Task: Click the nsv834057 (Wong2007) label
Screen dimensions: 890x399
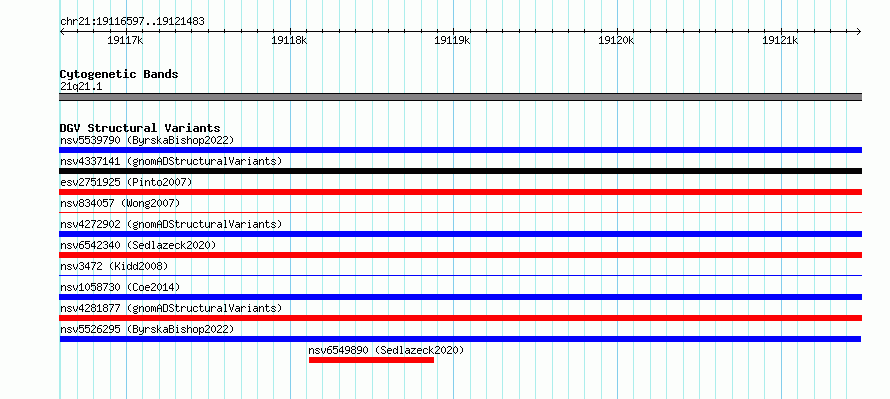Action: point(120,203)
